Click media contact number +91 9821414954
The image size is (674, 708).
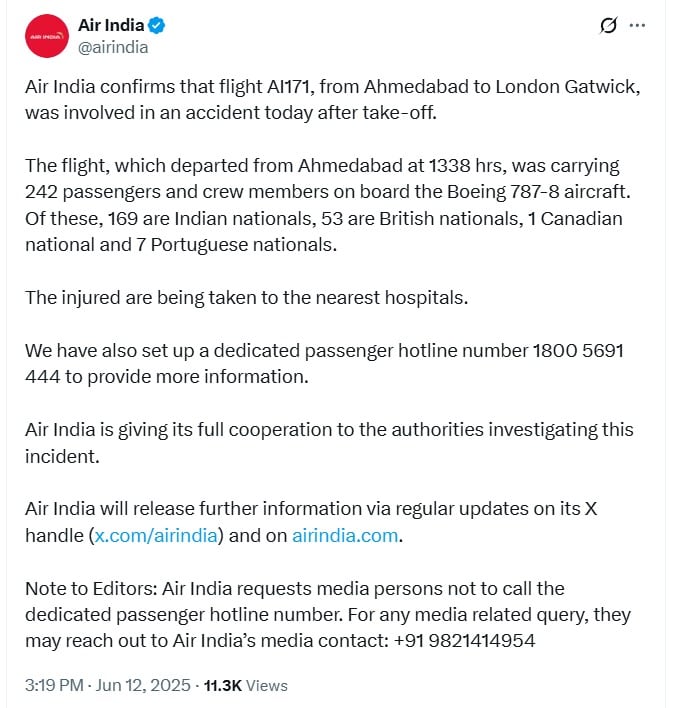[x=465, y=641]
